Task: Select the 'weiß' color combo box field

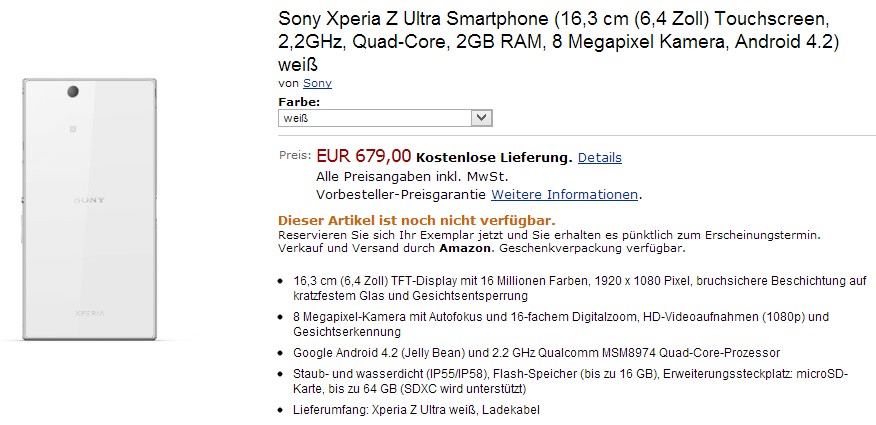Action: (x=375, y=118)
